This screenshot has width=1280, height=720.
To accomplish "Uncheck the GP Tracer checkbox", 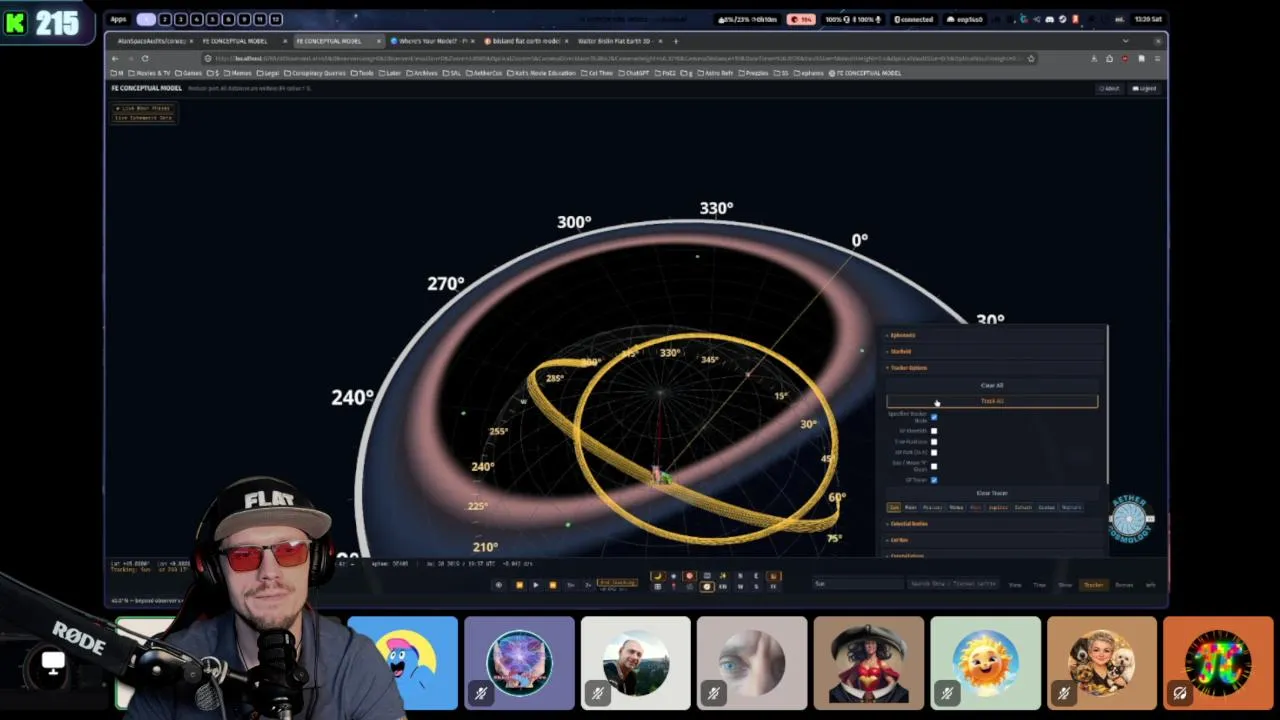I will click(x=934, y=480).
